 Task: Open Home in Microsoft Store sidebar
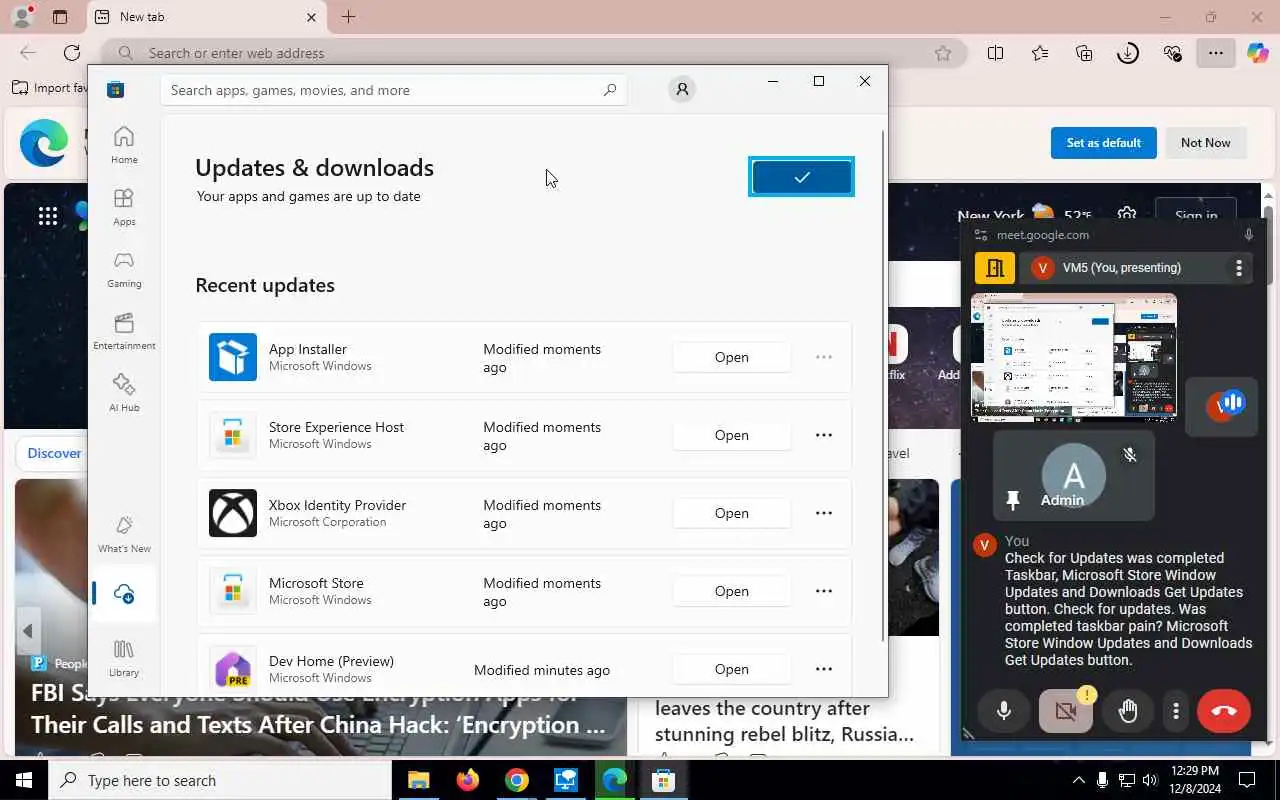pos(124,145)
